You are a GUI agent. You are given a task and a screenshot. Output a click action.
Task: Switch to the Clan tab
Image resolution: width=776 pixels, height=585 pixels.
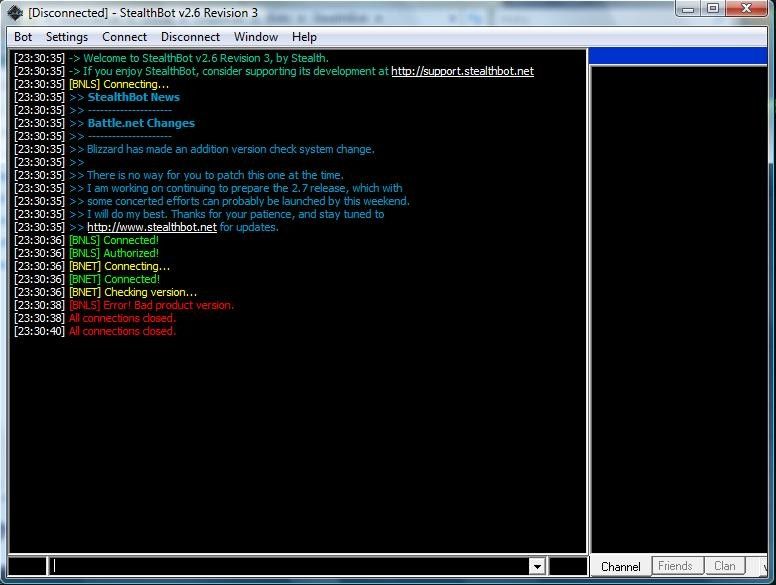point(725,566)
